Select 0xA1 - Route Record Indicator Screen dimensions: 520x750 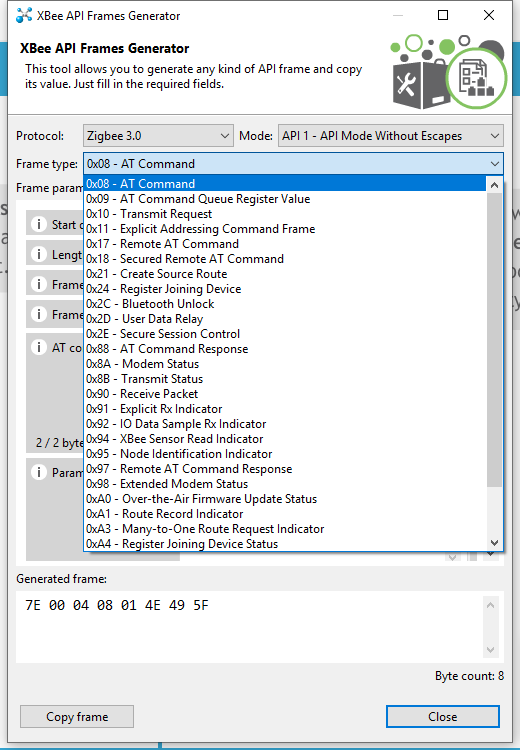click(285, 514)
